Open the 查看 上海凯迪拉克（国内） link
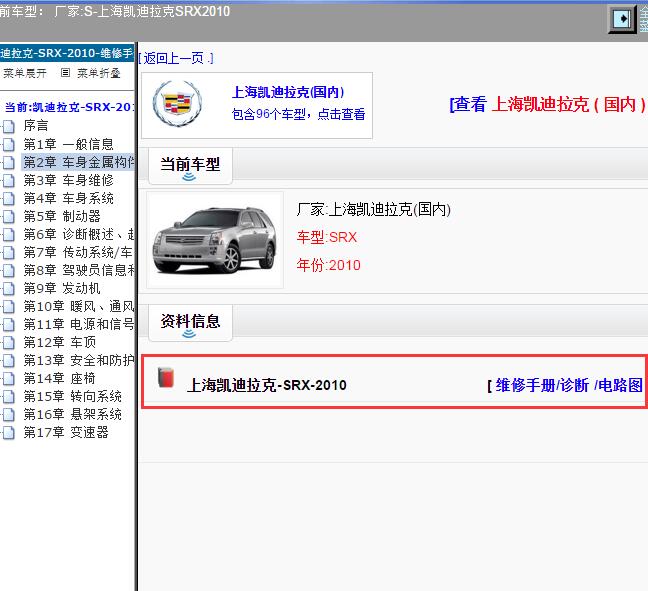Screen dimensions: 648x591 [548, 104]
